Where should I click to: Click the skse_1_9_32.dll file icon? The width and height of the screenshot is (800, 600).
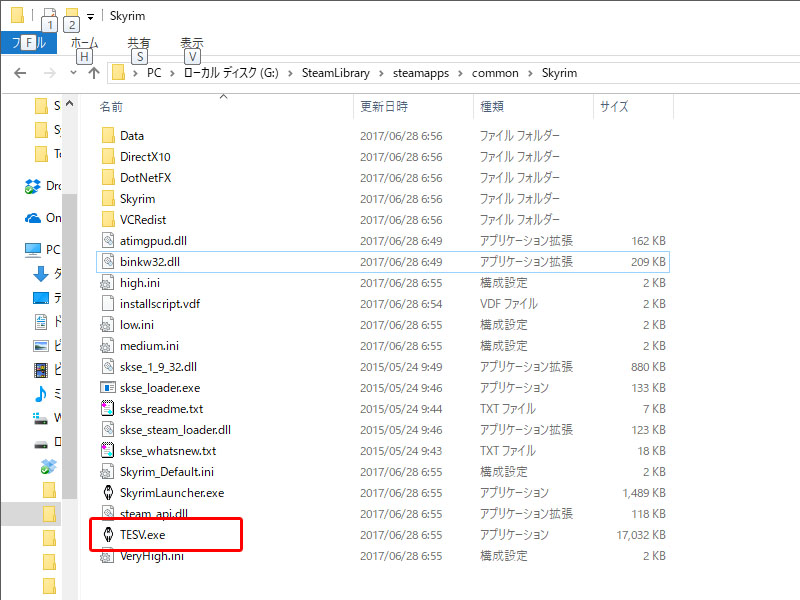[x=108, y=366]
